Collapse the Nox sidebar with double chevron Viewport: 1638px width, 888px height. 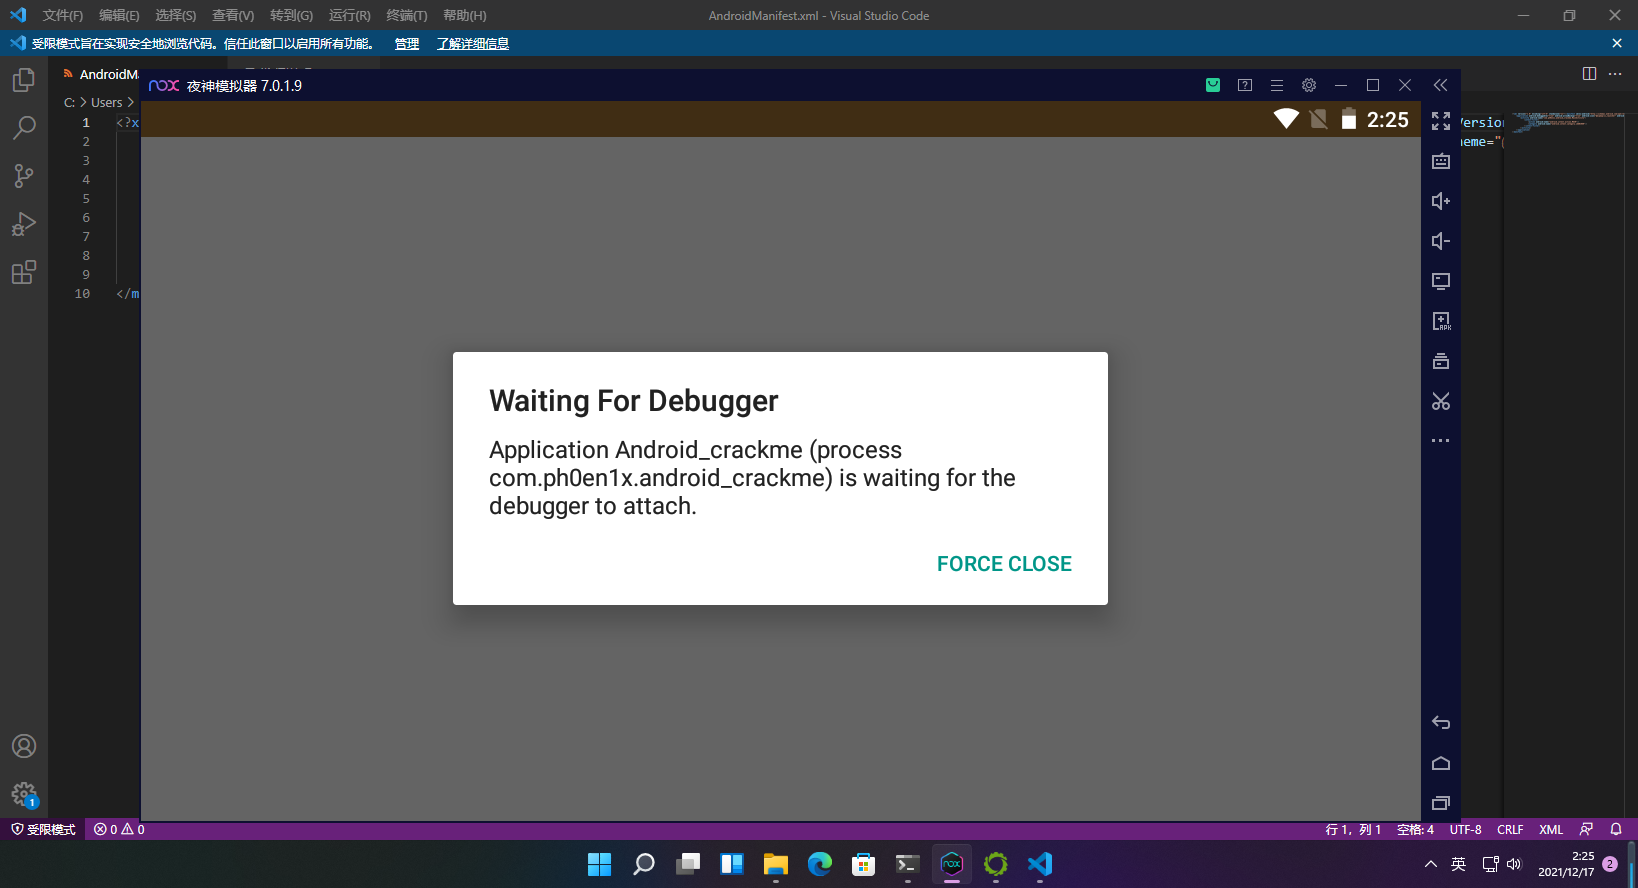[1441, 85]
